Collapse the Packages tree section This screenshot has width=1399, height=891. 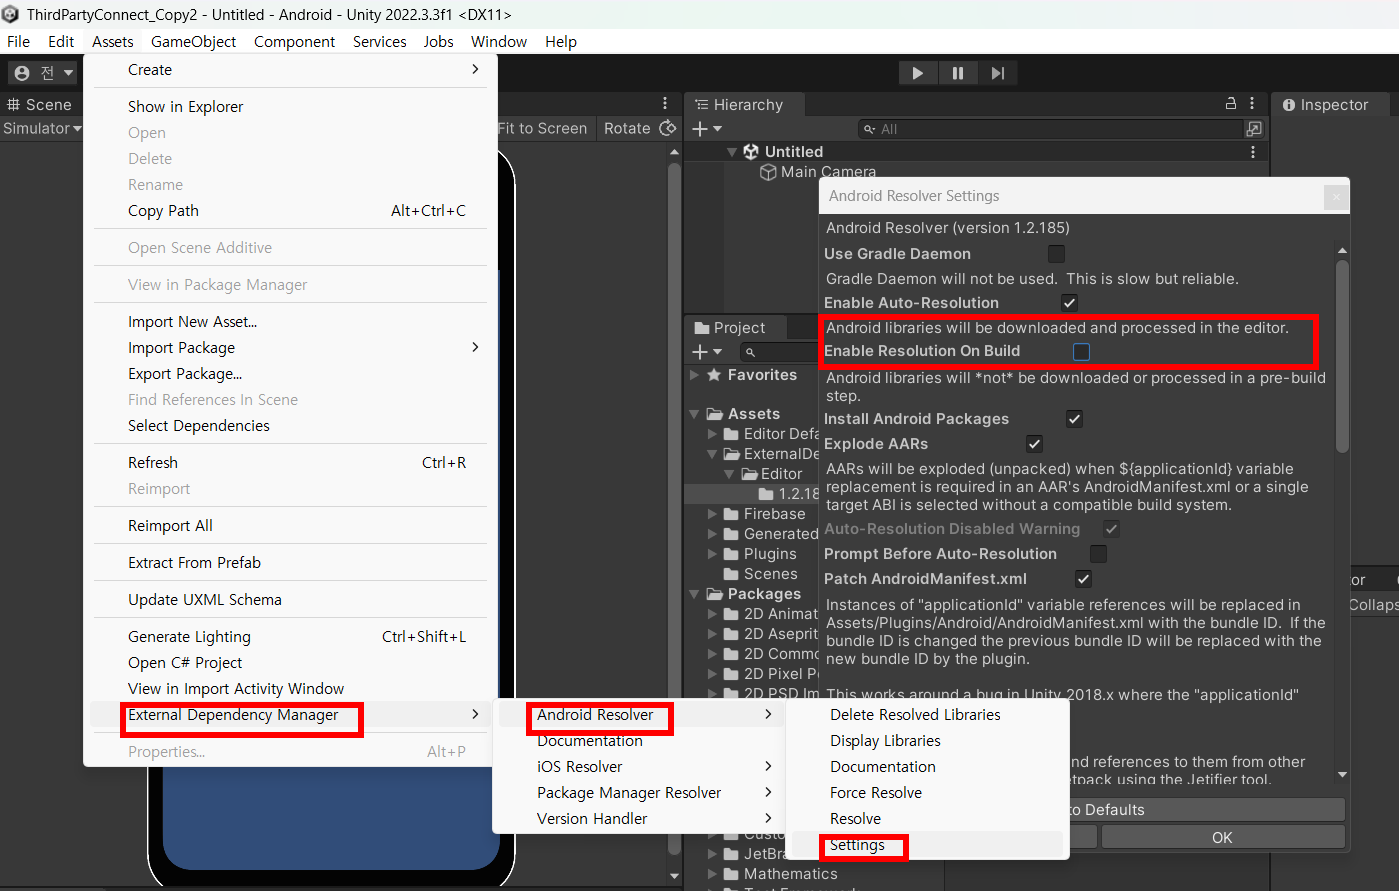(x=695, y=594)
